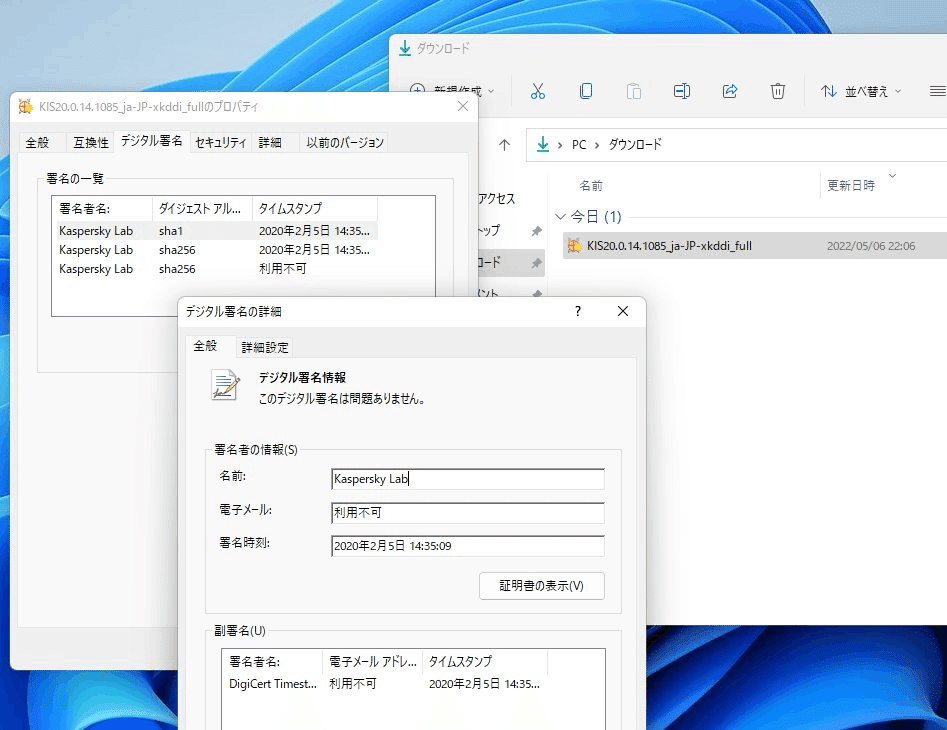Click the Properties window title icon

[x=26, y=107]
